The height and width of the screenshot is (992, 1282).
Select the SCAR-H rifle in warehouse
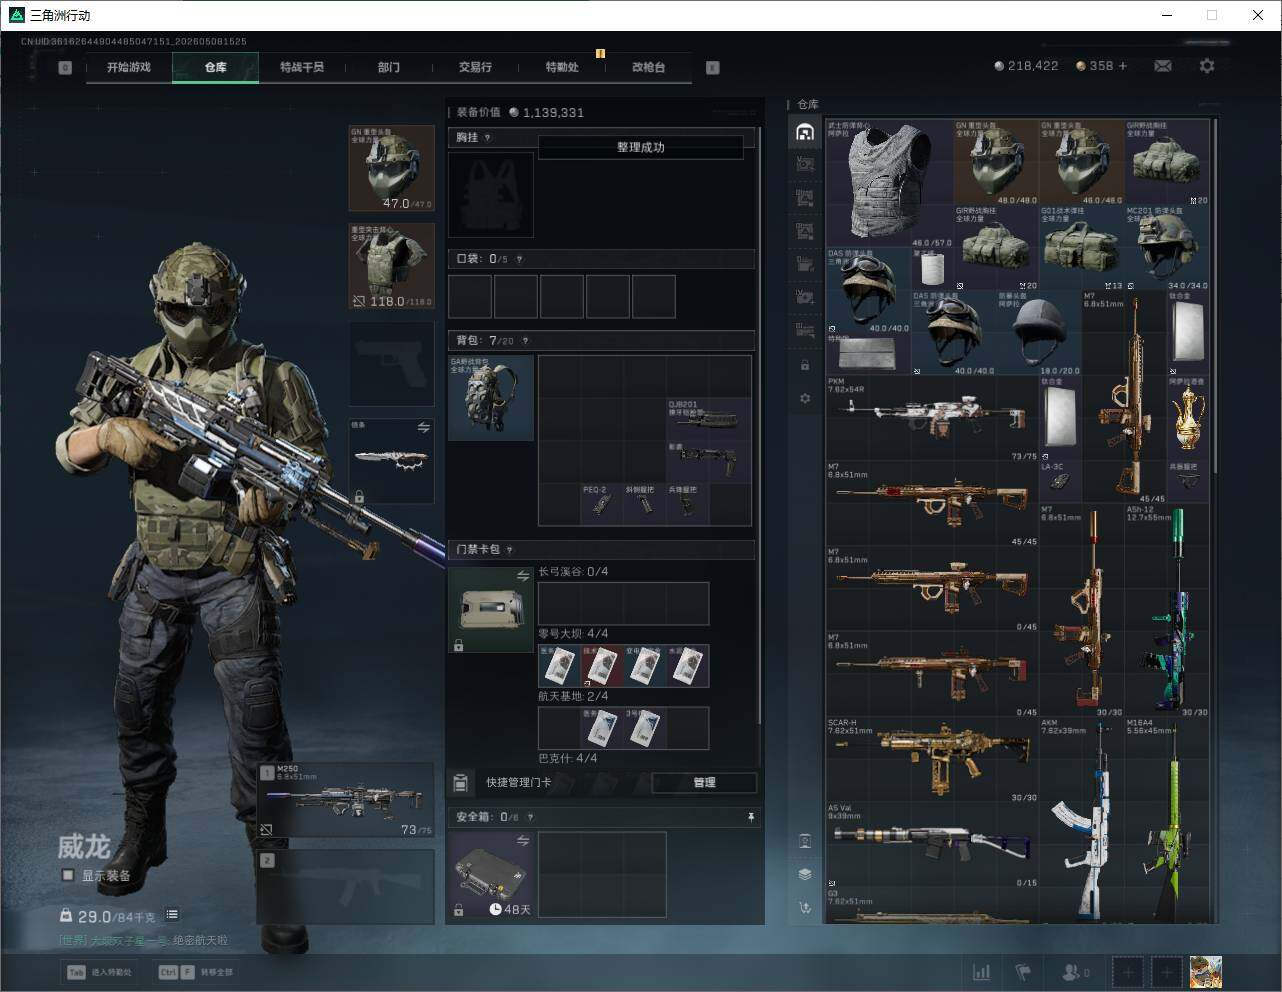(x=933, y=760)
